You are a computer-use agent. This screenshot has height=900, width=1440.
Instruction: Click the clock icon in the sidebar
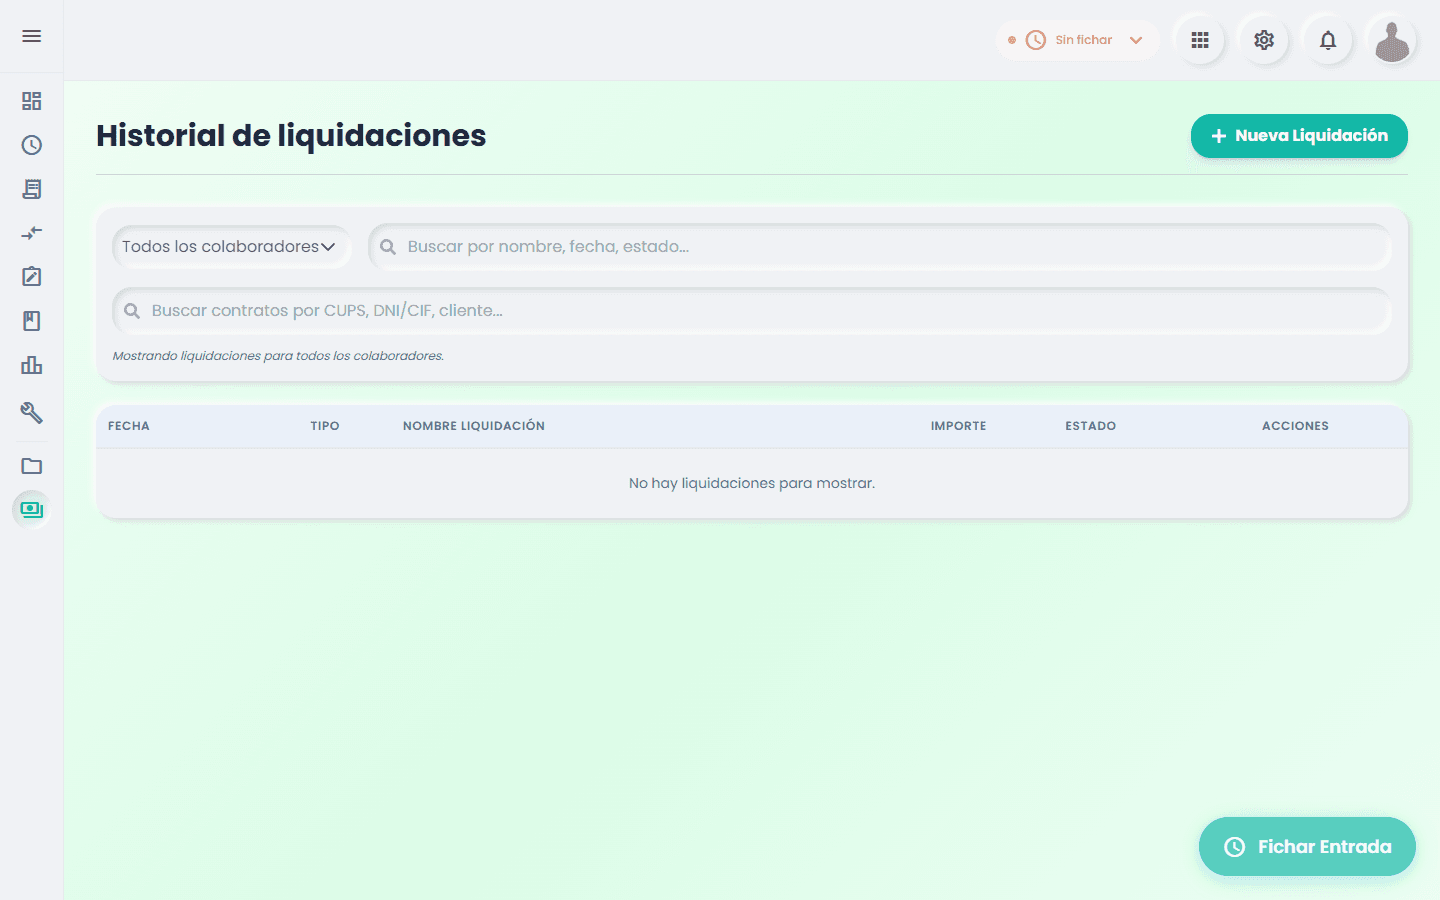coord(32,145)
